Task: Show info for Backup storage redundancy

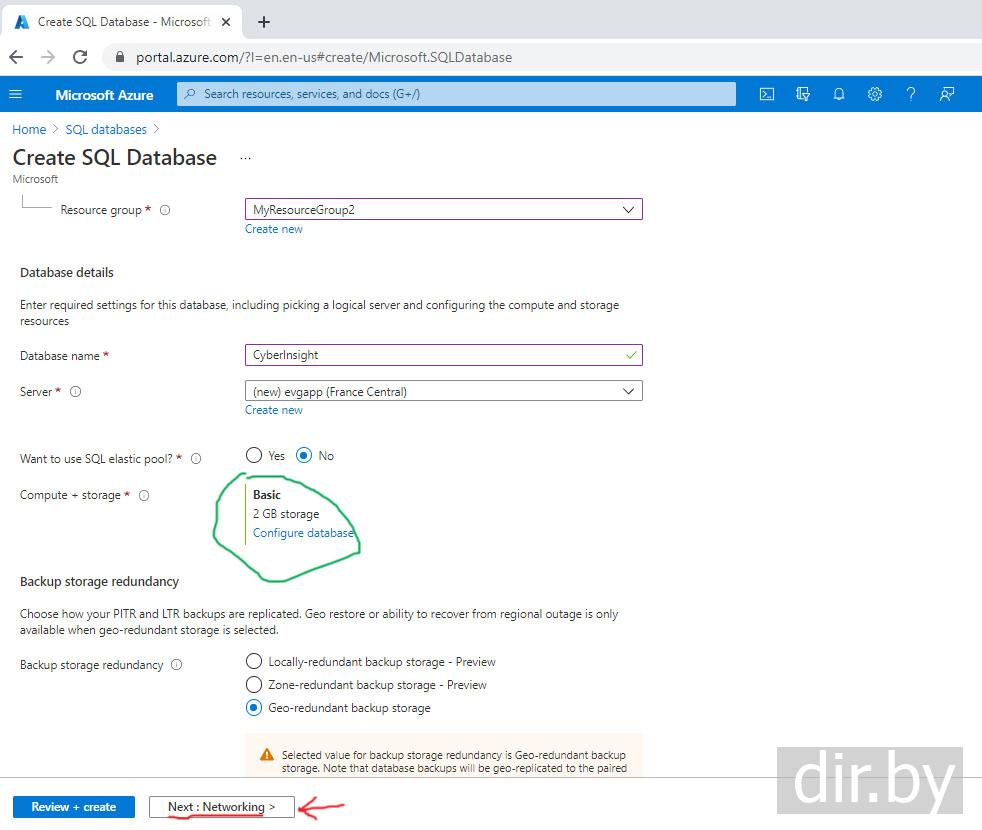Action: pos(177,665)
